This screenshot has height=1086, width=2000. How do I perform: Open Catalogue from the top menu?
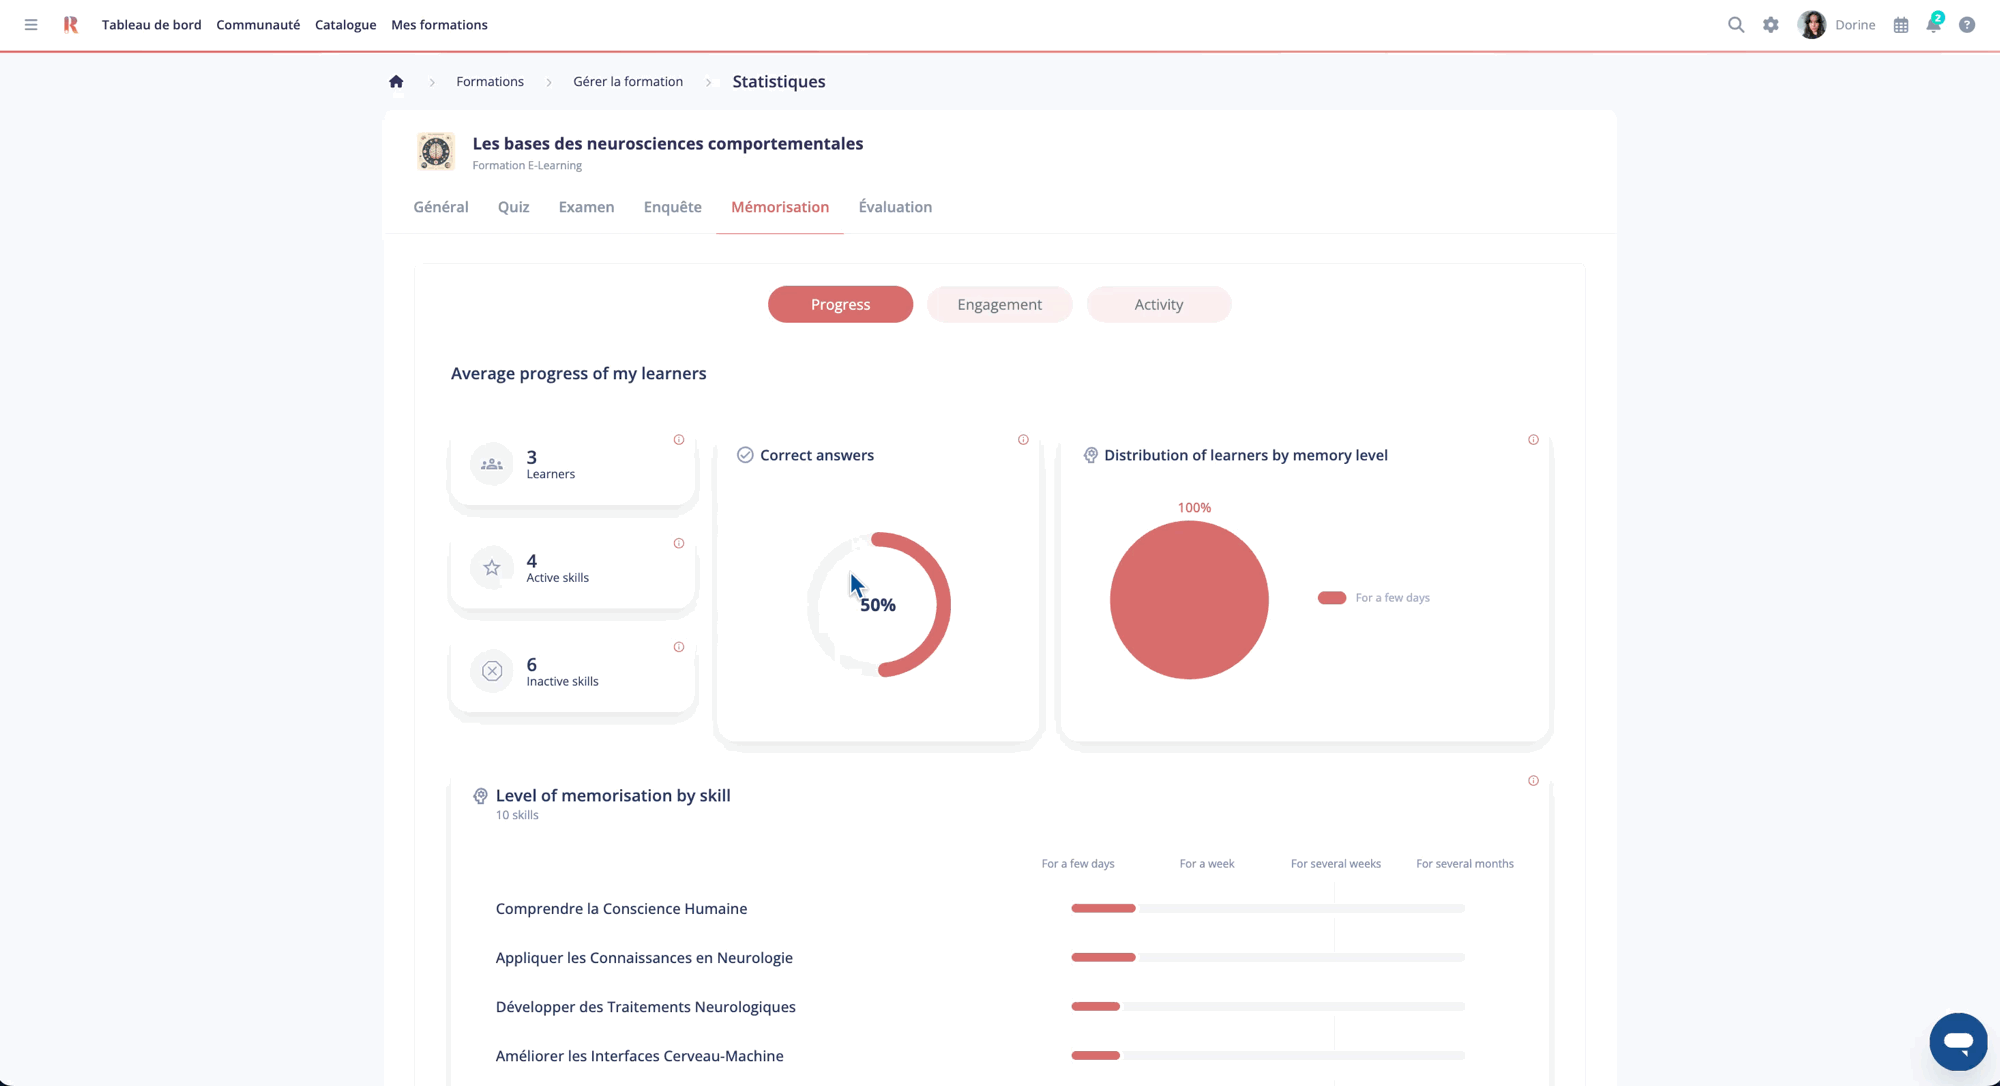point(345,24)
